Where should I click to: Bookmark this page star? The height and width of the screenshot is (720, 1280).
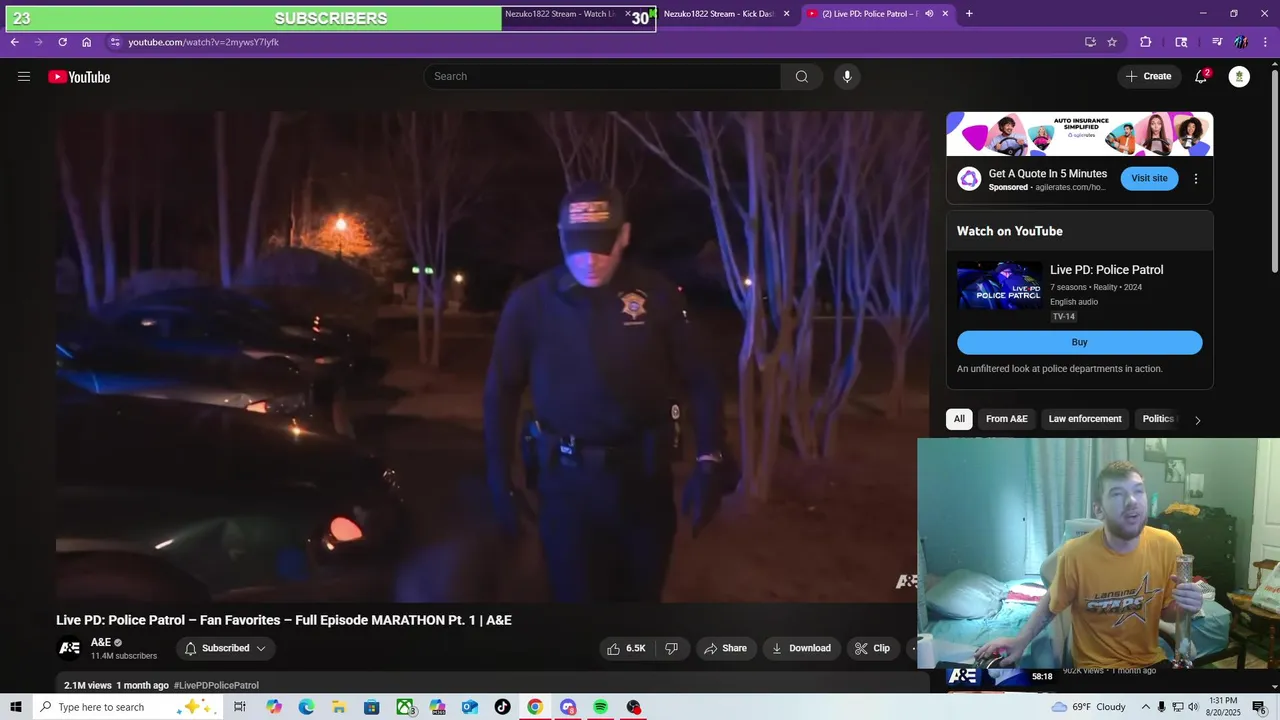tap(1112, 42)
